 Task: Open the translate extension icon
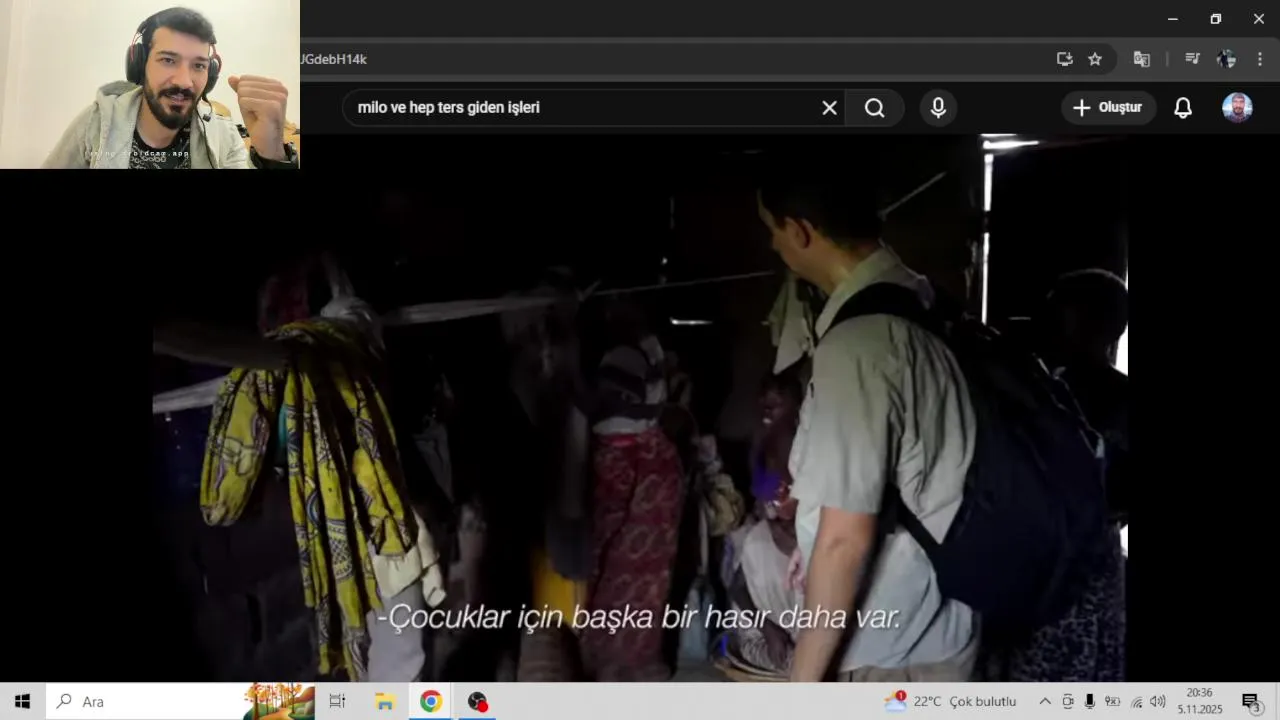coord(1141,59)
